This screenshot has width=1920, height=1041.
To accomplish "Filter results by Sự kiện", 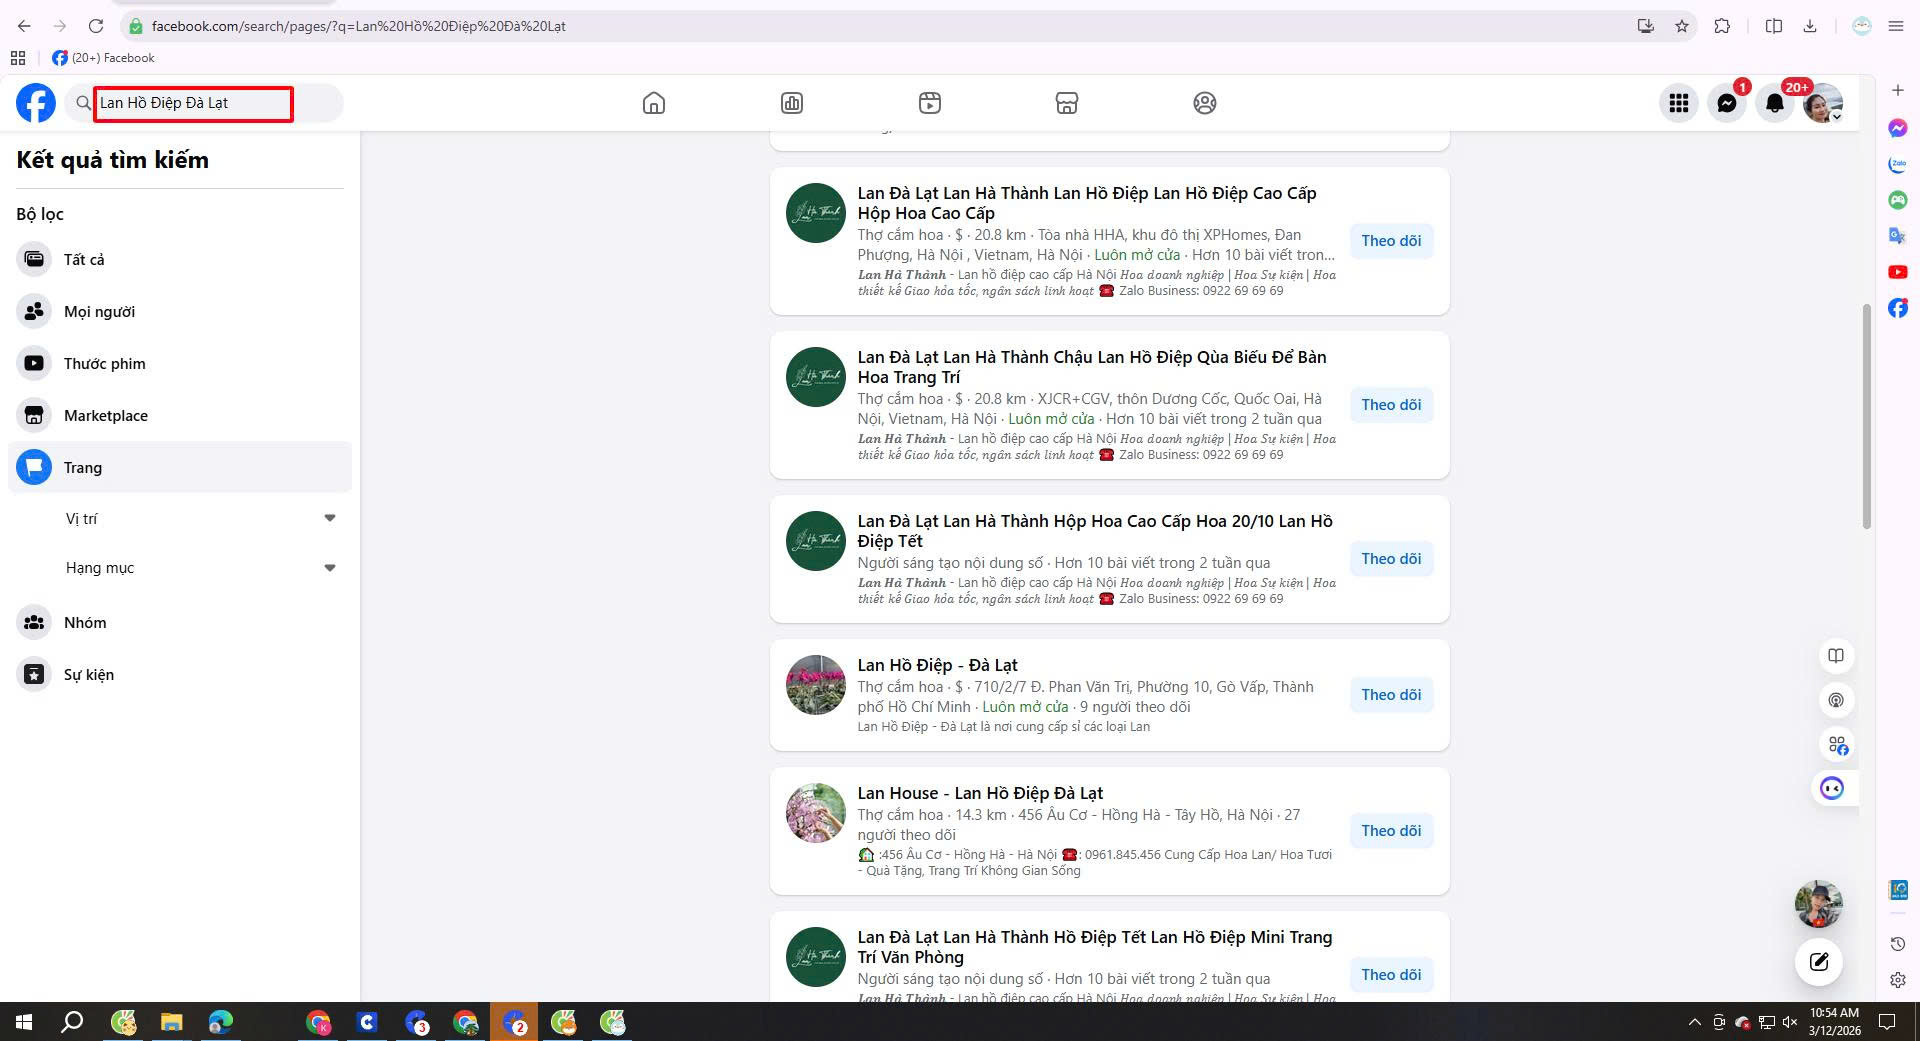I will pos(180,675).
